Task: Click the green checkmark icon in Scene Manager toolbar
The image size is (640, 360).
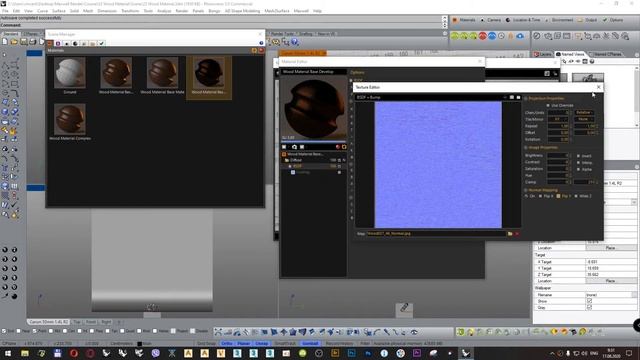Action: (102, 43)
